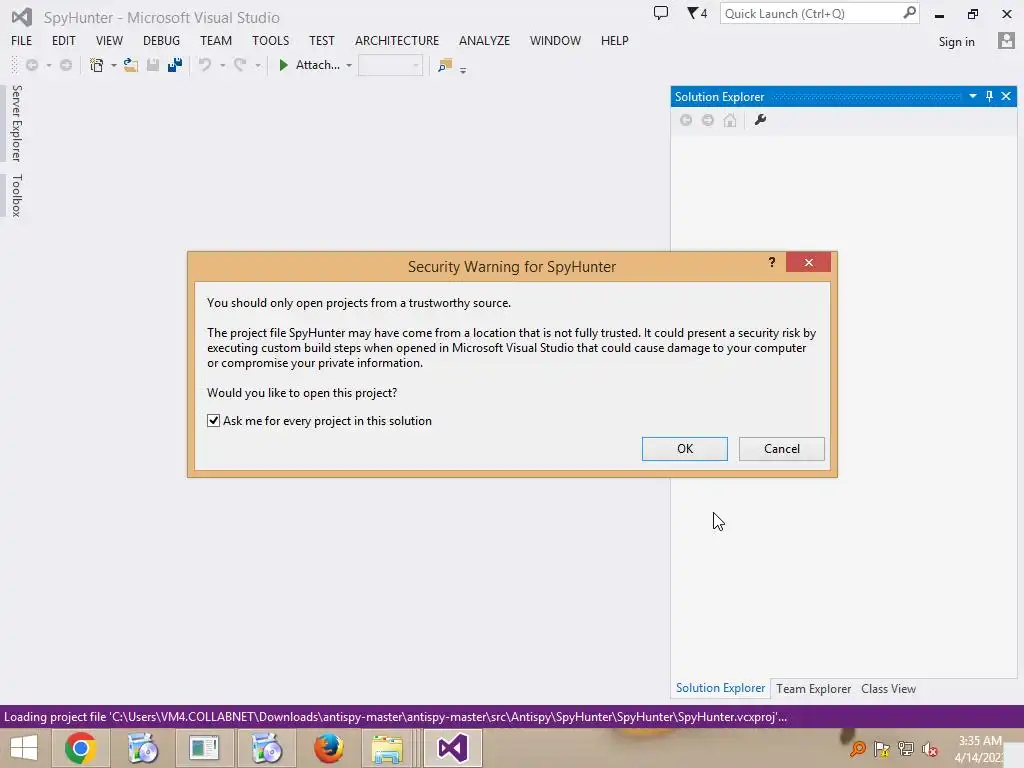Open Firefox from the taskbar
1024x768 pixels.
tap(328, 748)
